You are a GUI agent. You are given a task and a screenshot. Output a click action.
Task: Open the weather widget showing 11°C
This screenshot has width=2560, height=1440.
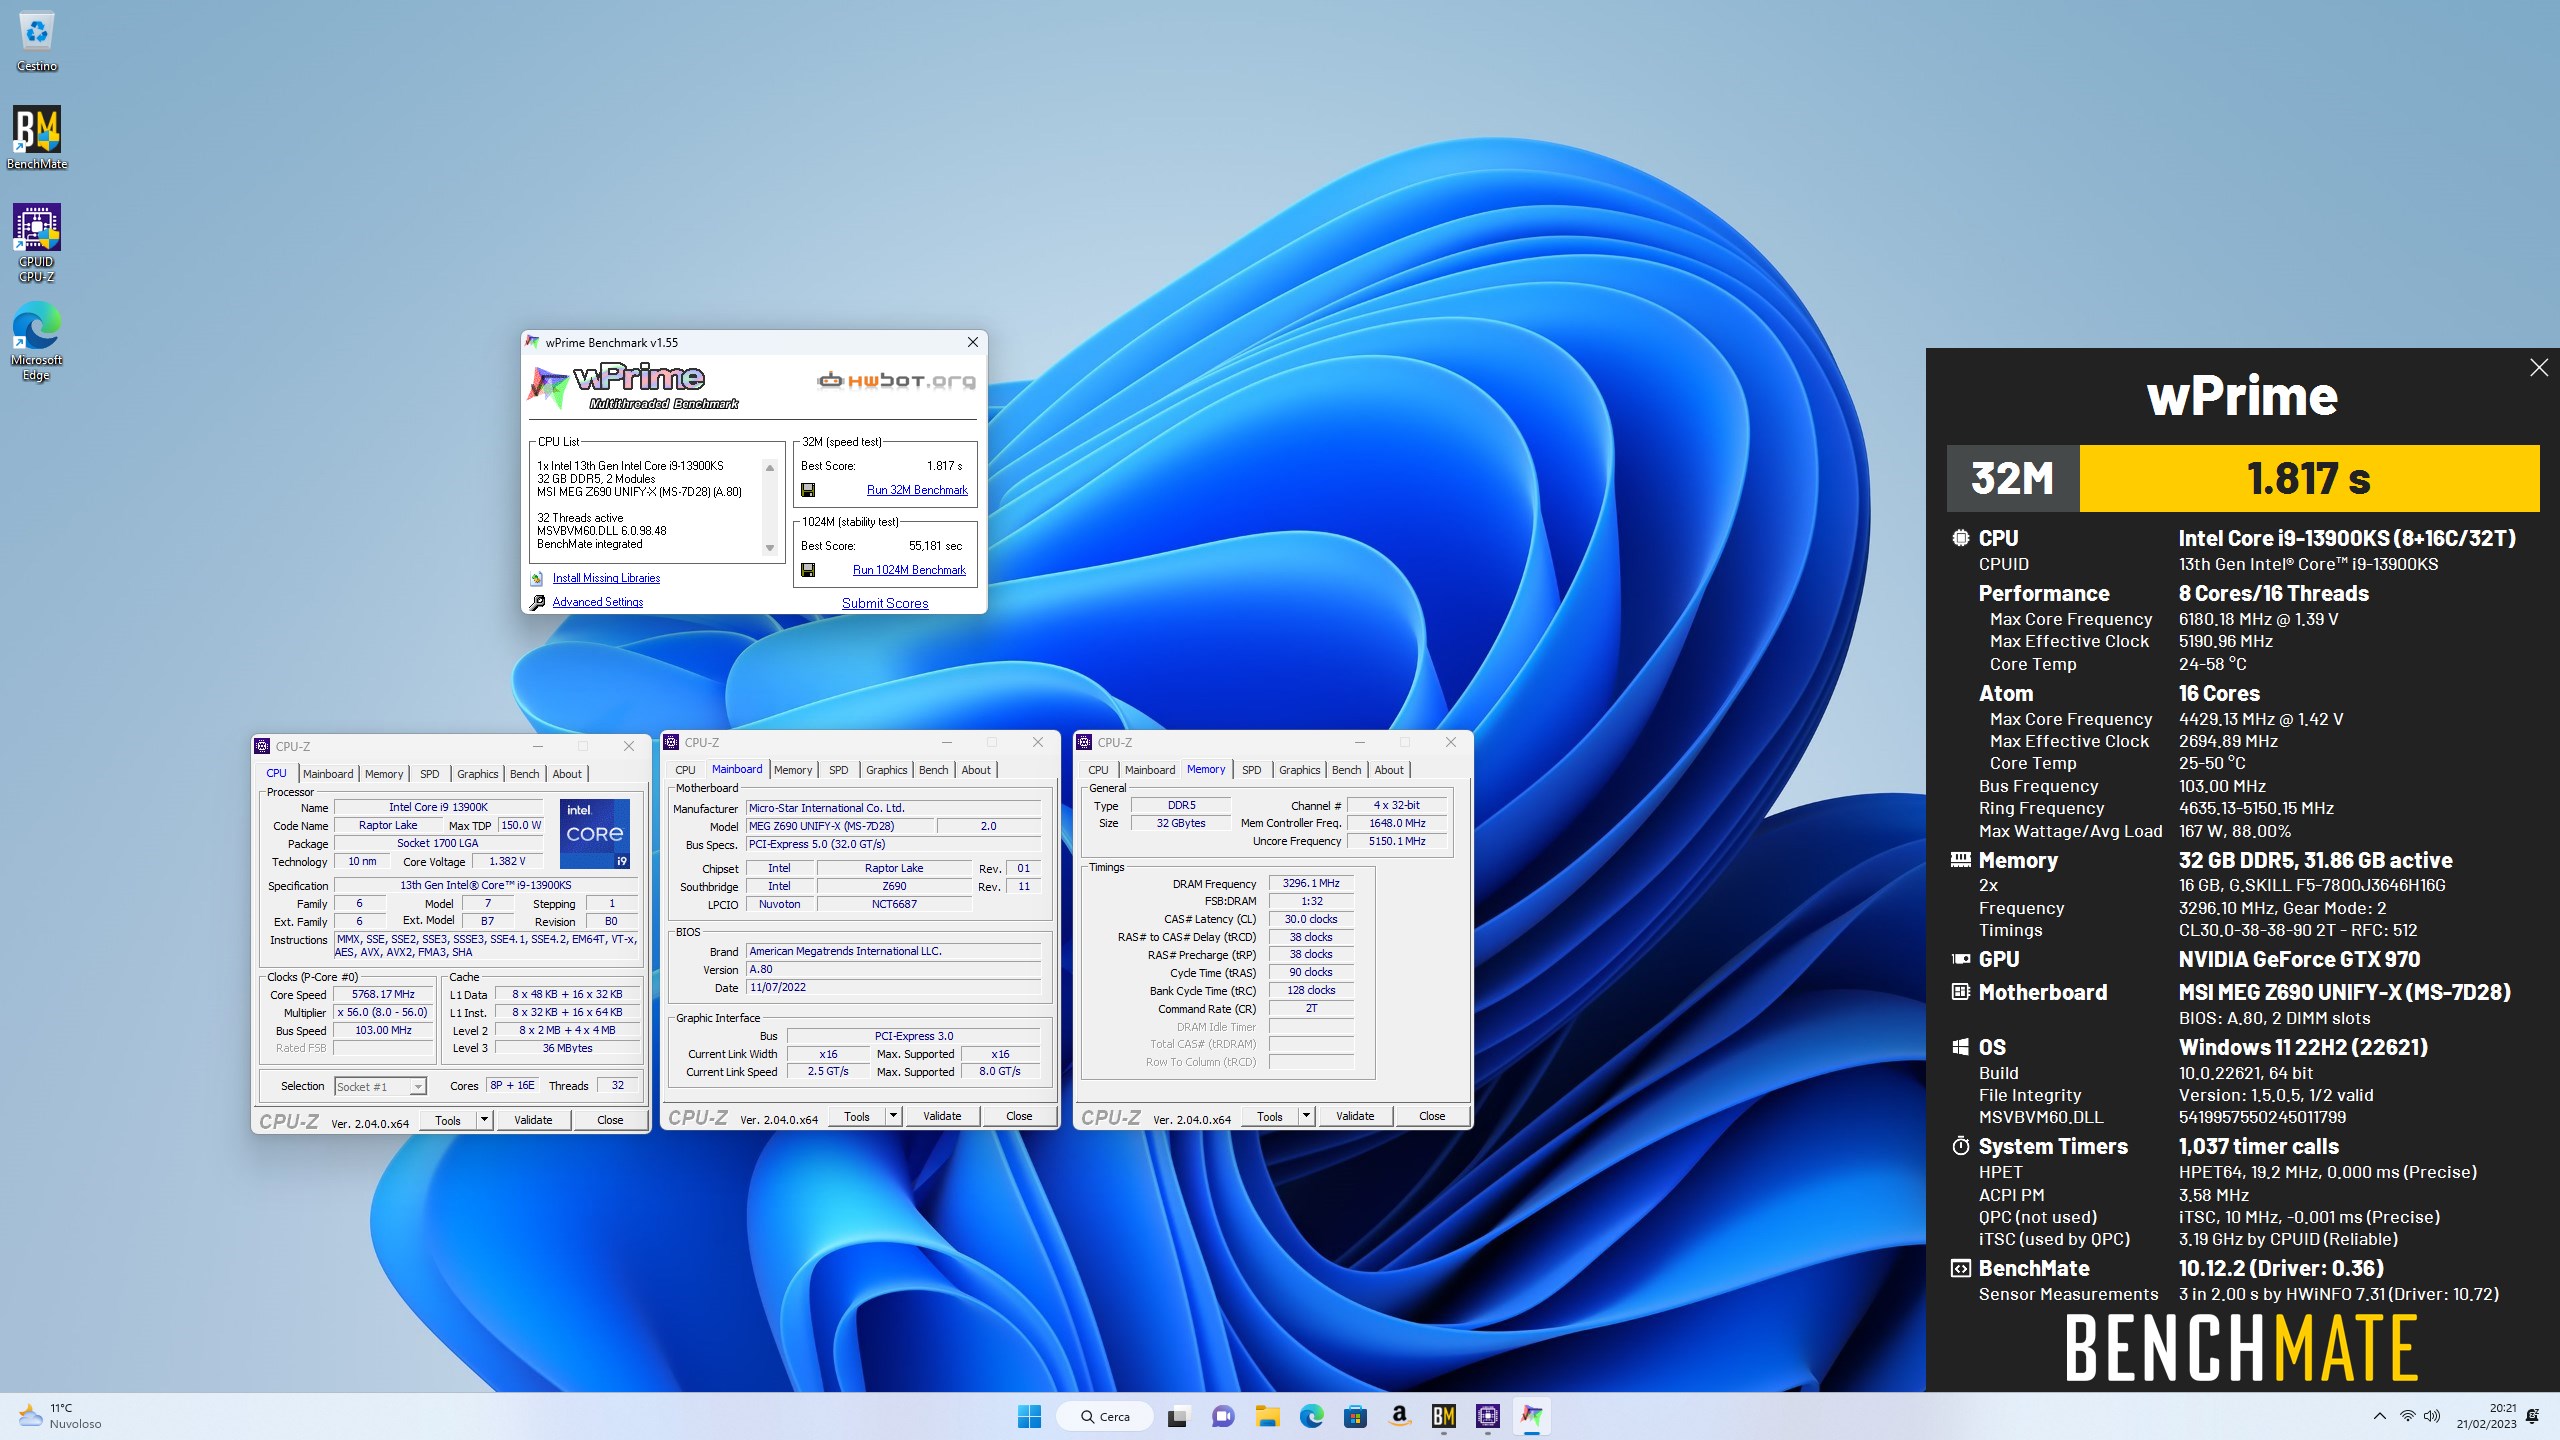[60, 1416]
